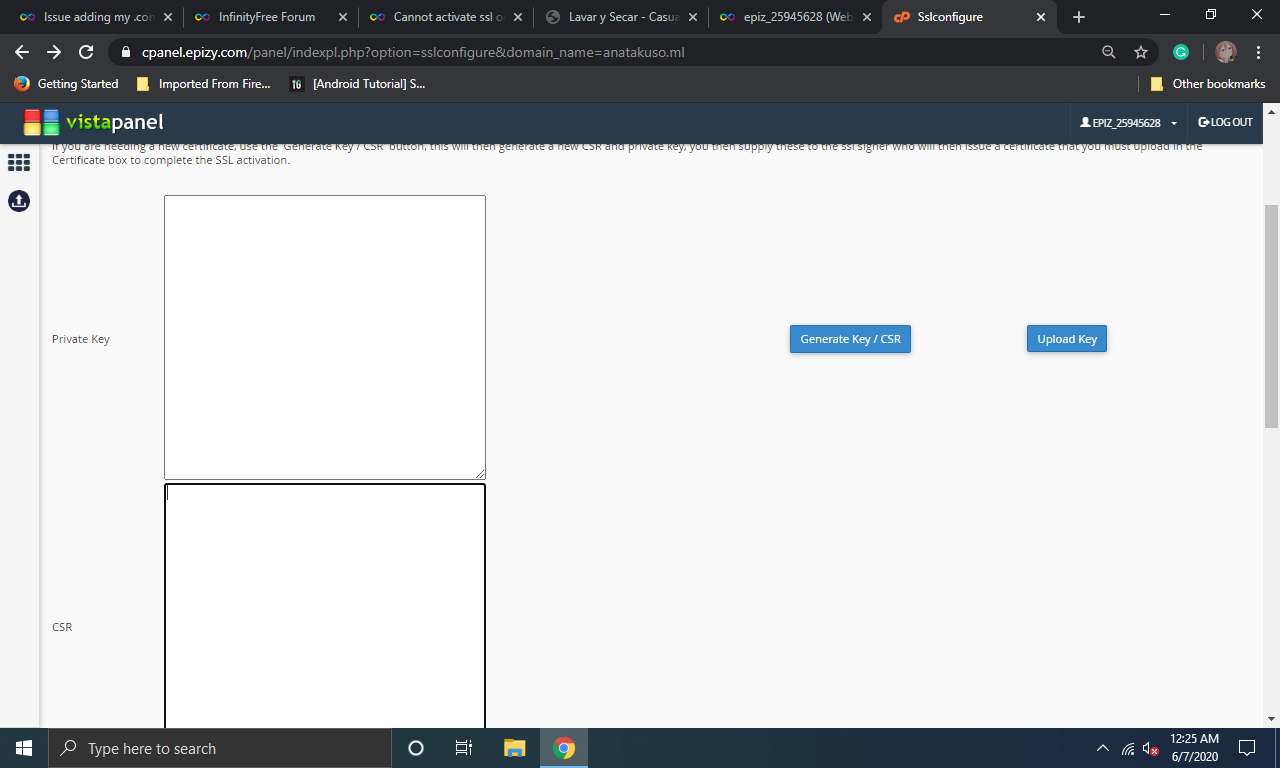Viewport: 1280px width, 768px height.
Task: Click the Upload Key button
Action: [x=1066, y=339]
